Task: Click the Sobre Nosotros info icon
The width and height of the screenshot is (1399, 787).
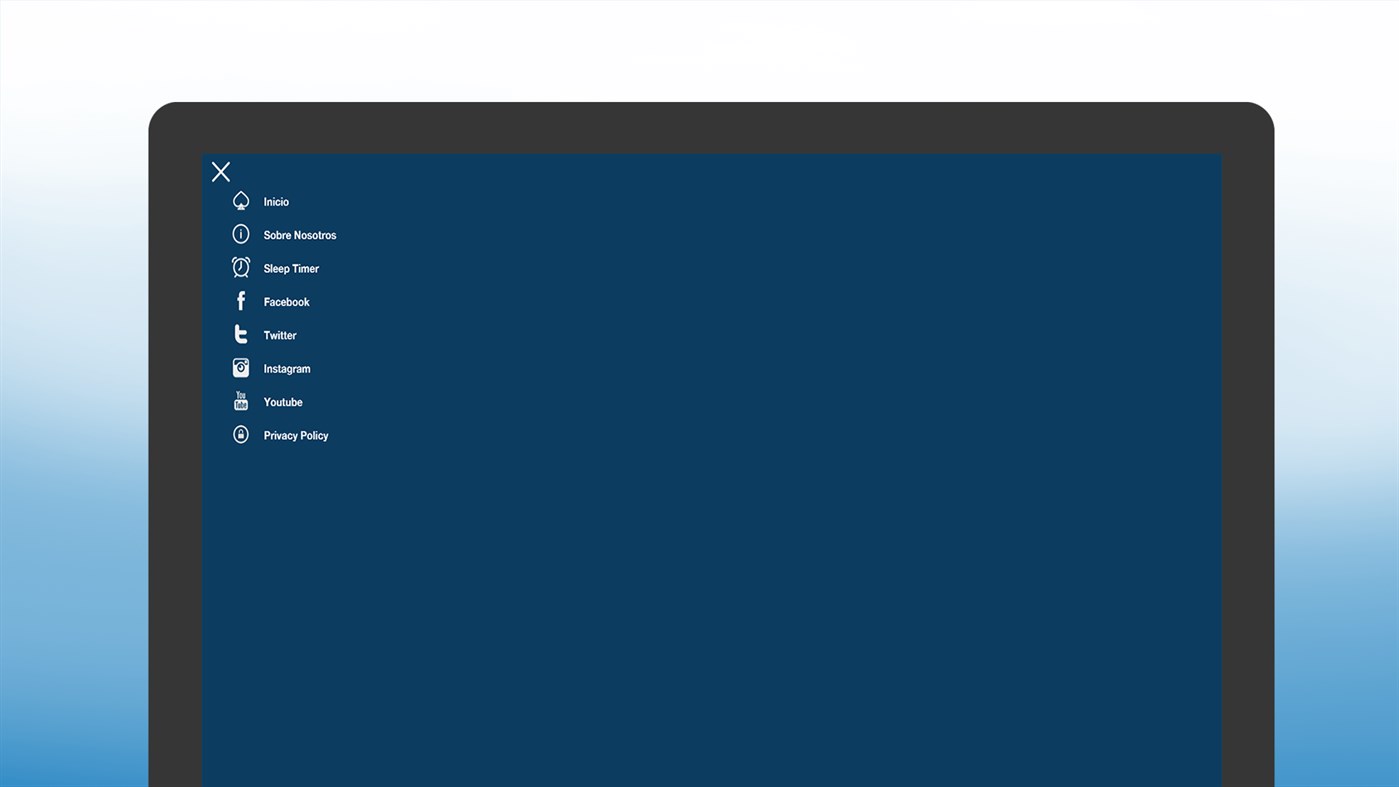Action: point(241,234)
